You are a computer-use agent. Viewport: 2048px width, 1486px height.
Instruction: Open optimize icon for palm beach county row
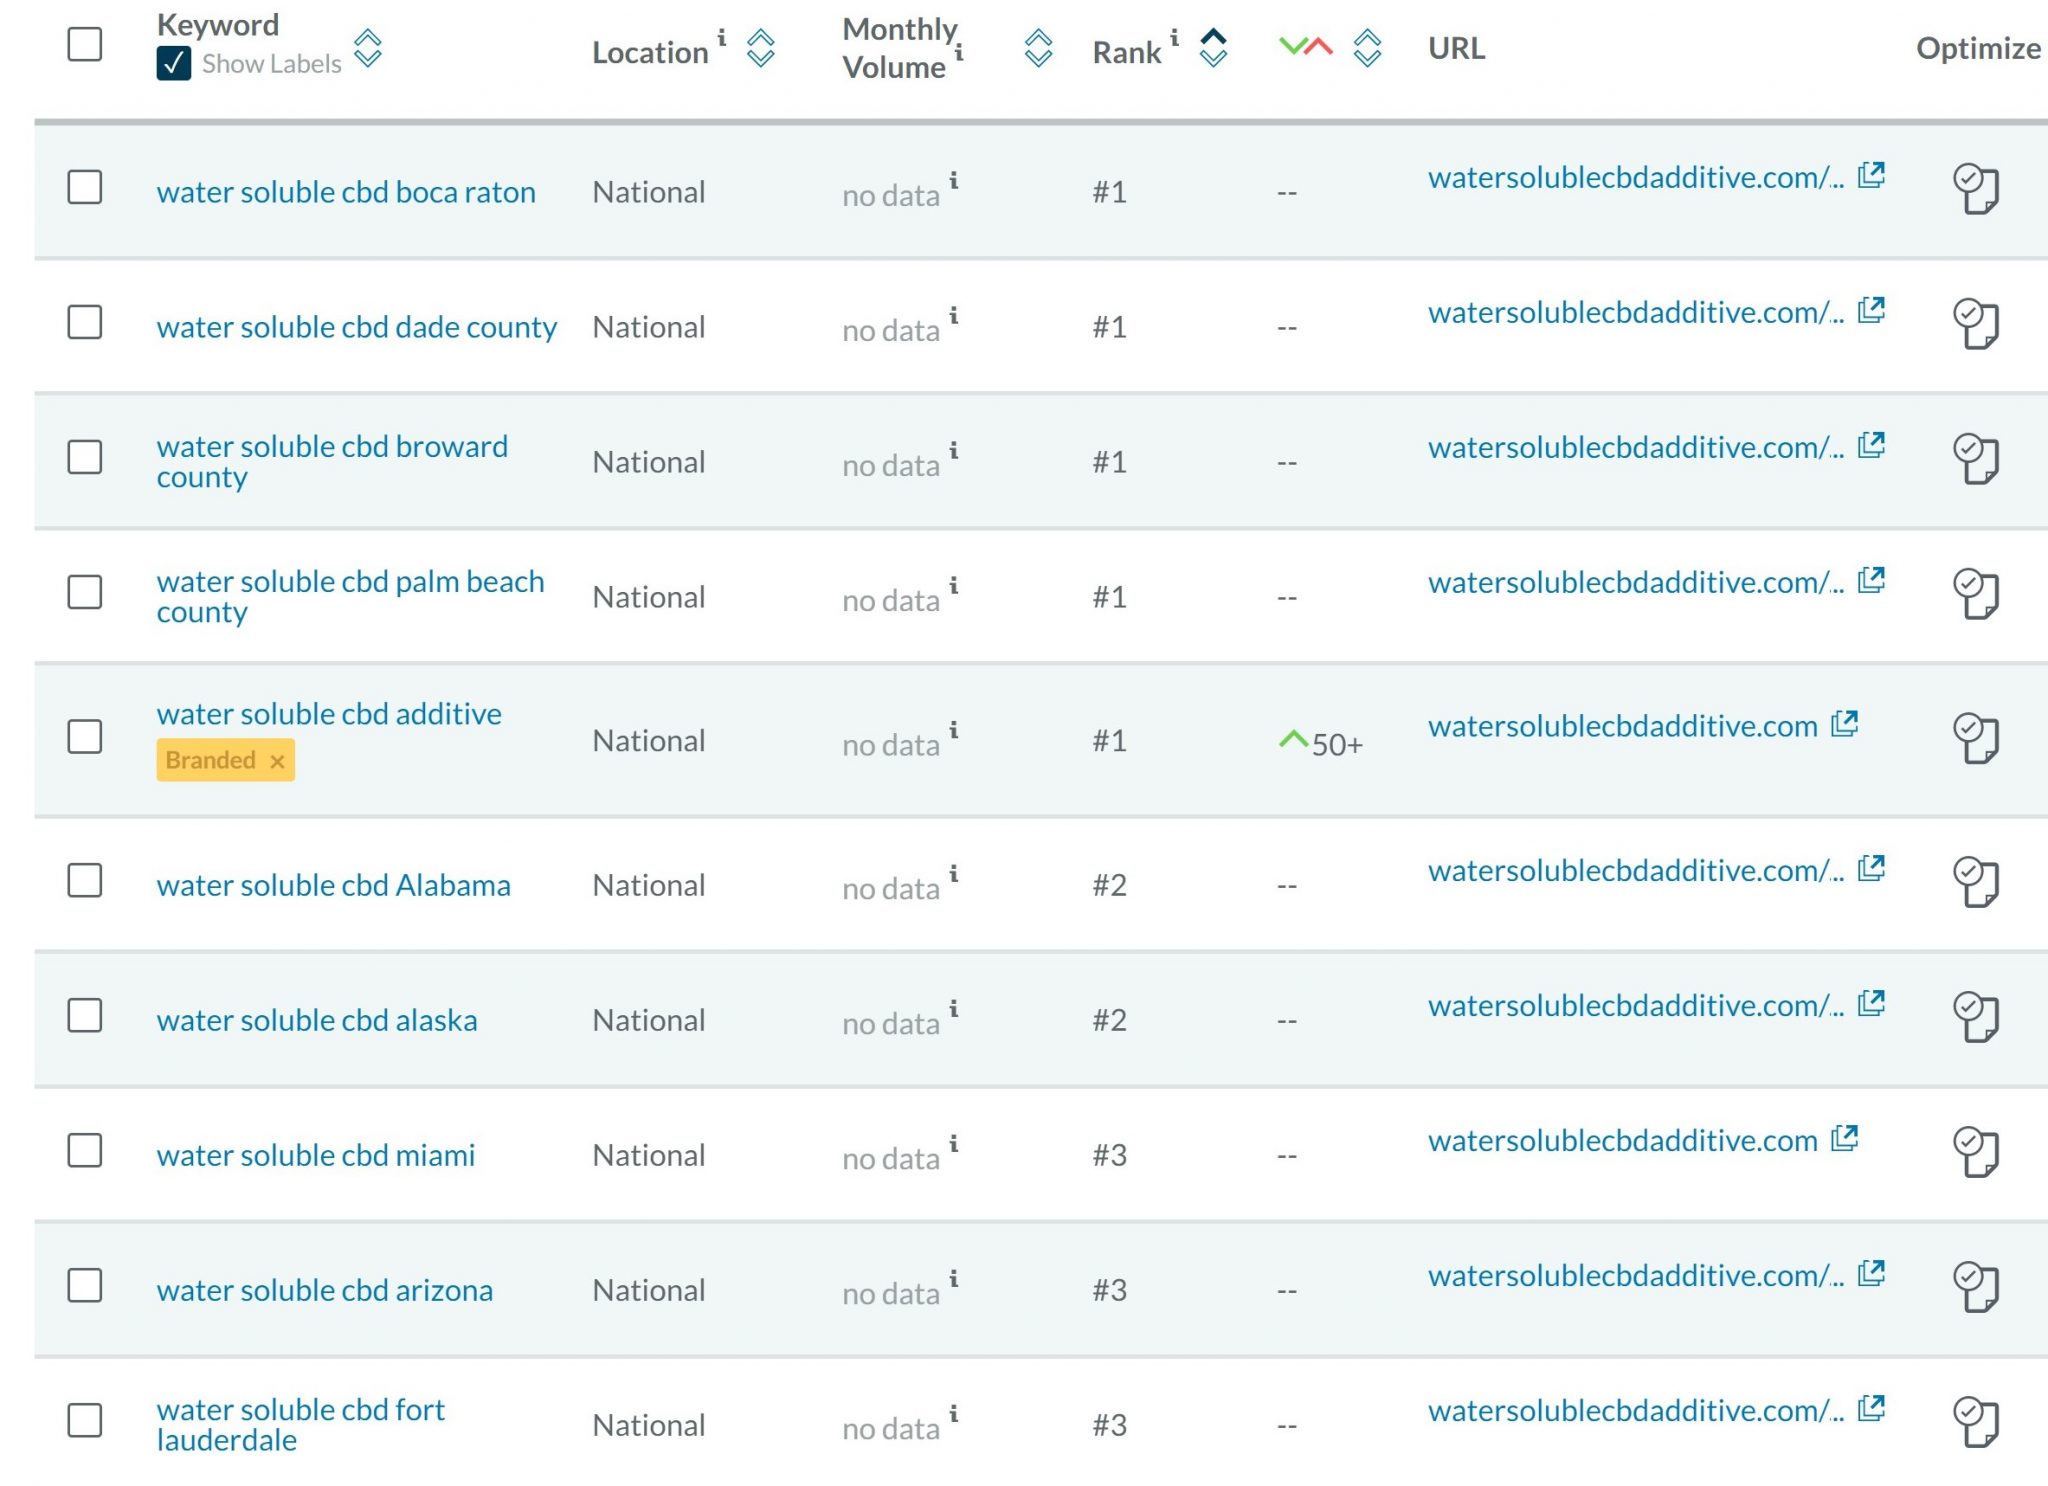pos(1976,594)
